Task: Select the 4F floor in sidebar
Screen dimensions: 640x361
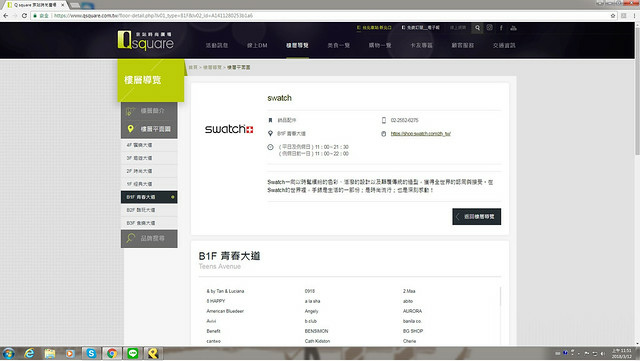Action: coord(149,145)
